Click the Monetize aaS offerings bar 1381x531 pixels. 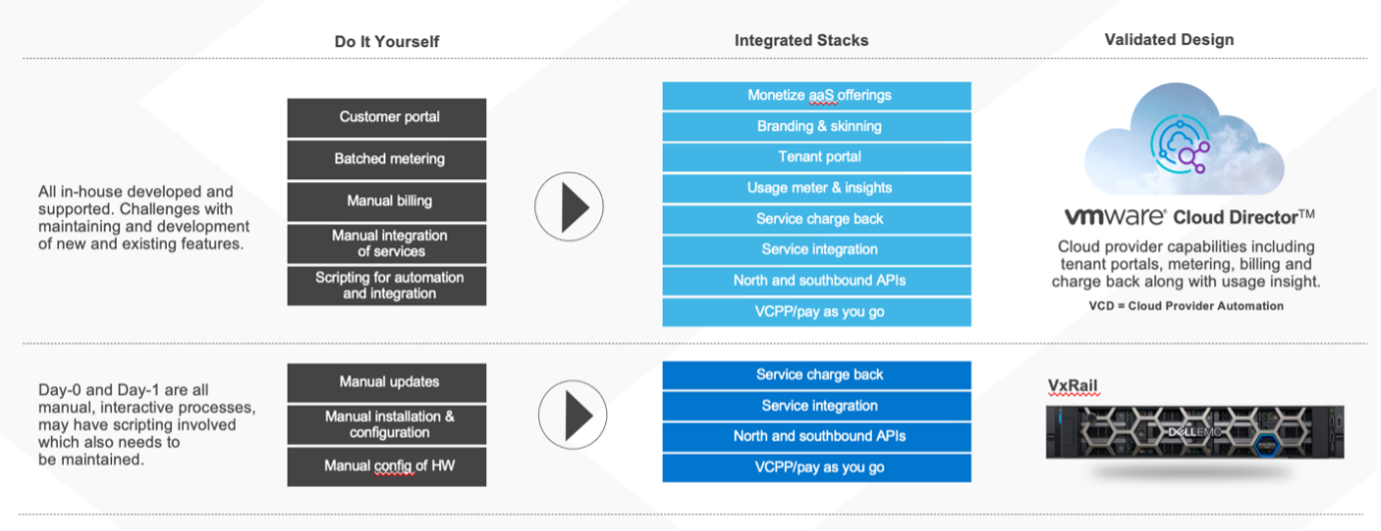pos(817,96)
